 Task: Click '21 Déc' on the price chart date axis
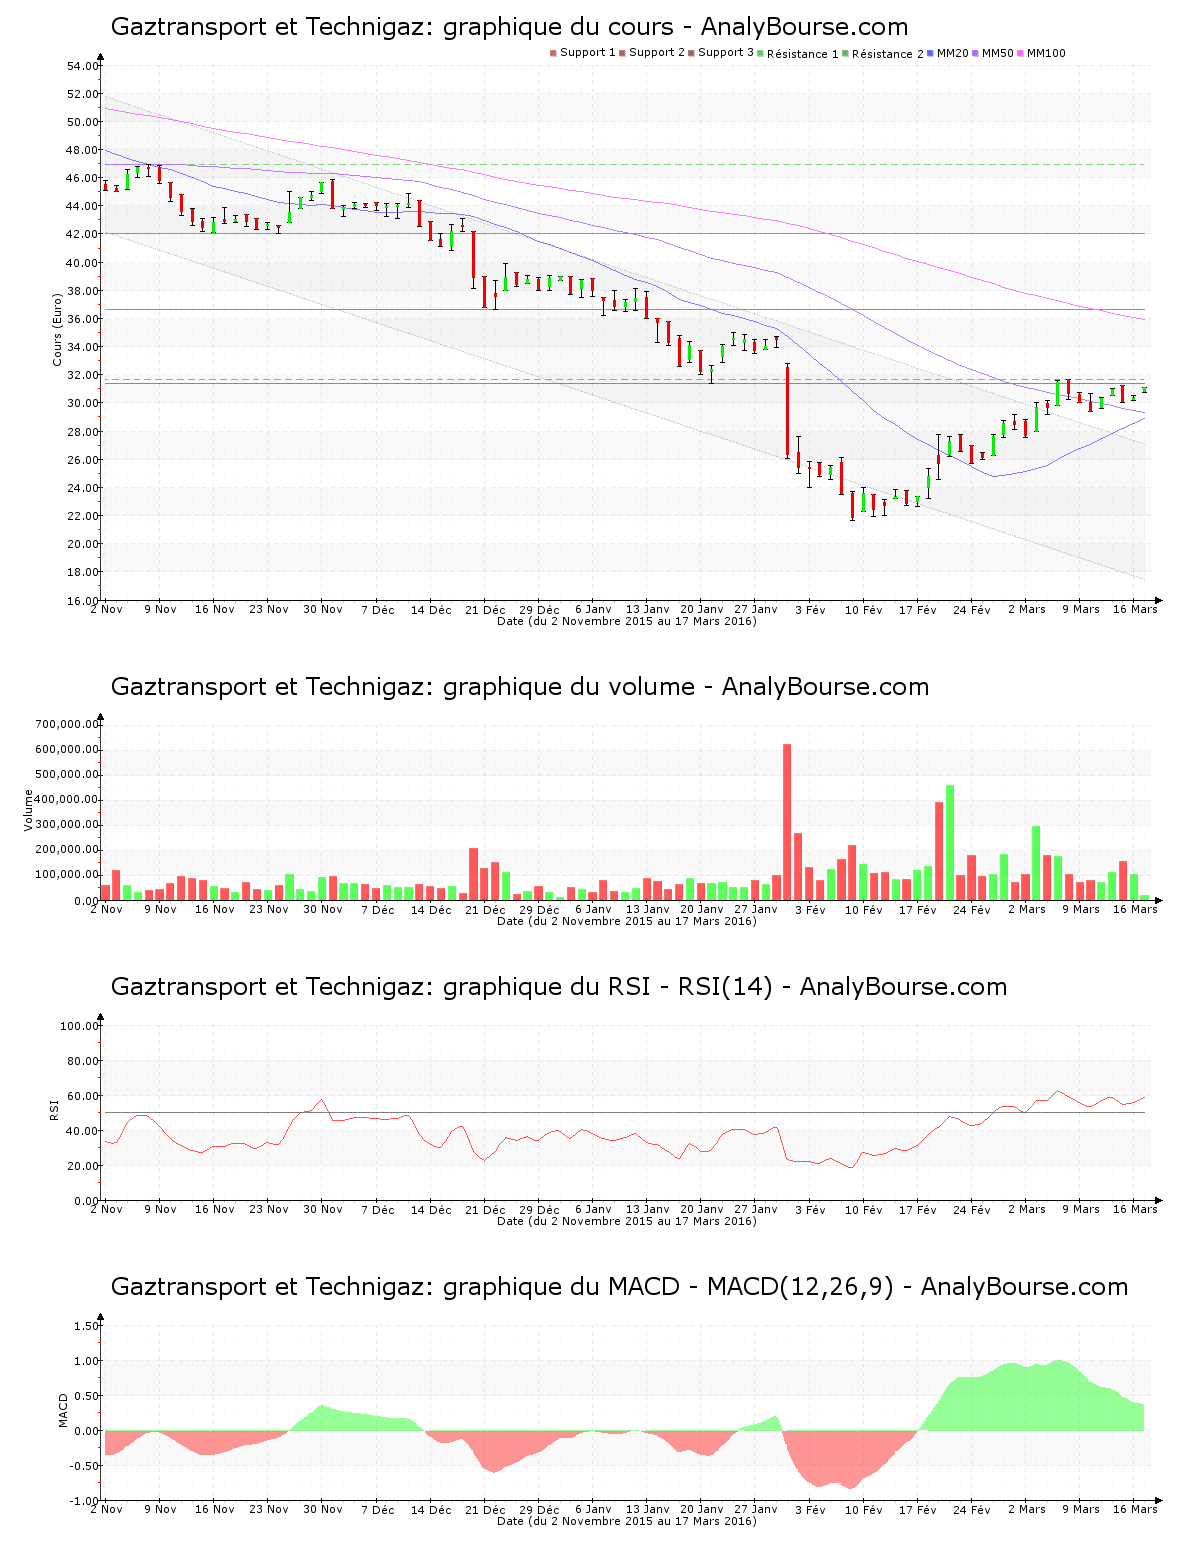(x=485, y=609)
